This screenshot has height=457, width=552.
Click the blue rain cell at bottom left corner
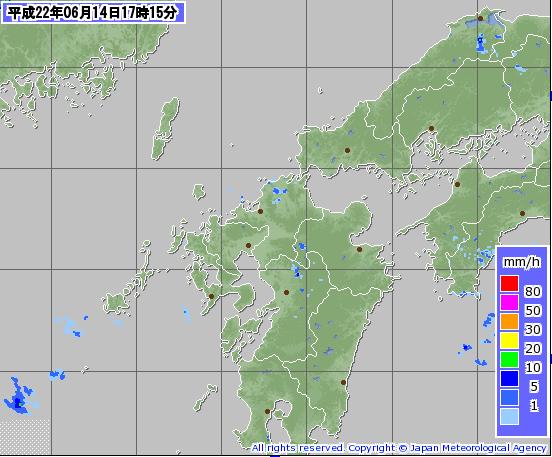[x=19, y=397]
